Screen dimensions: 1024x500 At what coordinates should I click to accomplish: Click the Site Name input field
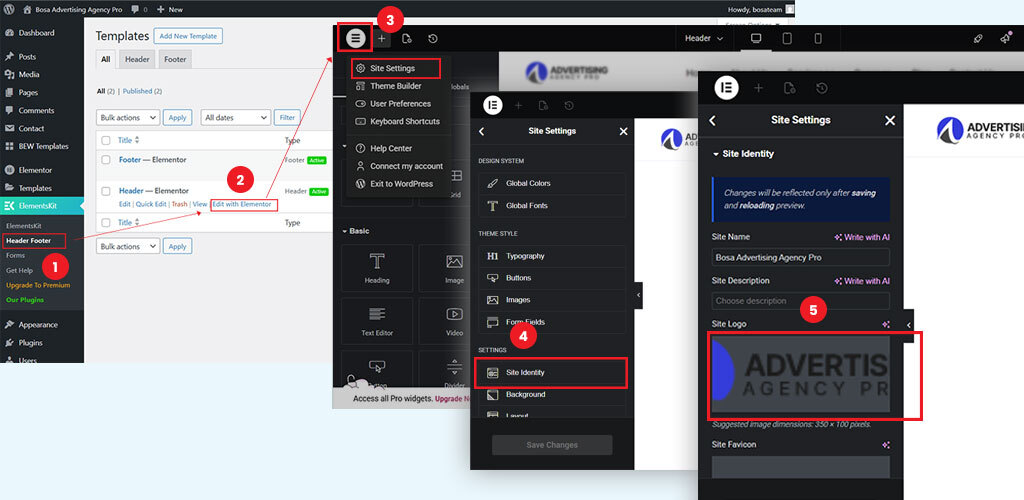[x=801, y=257]
